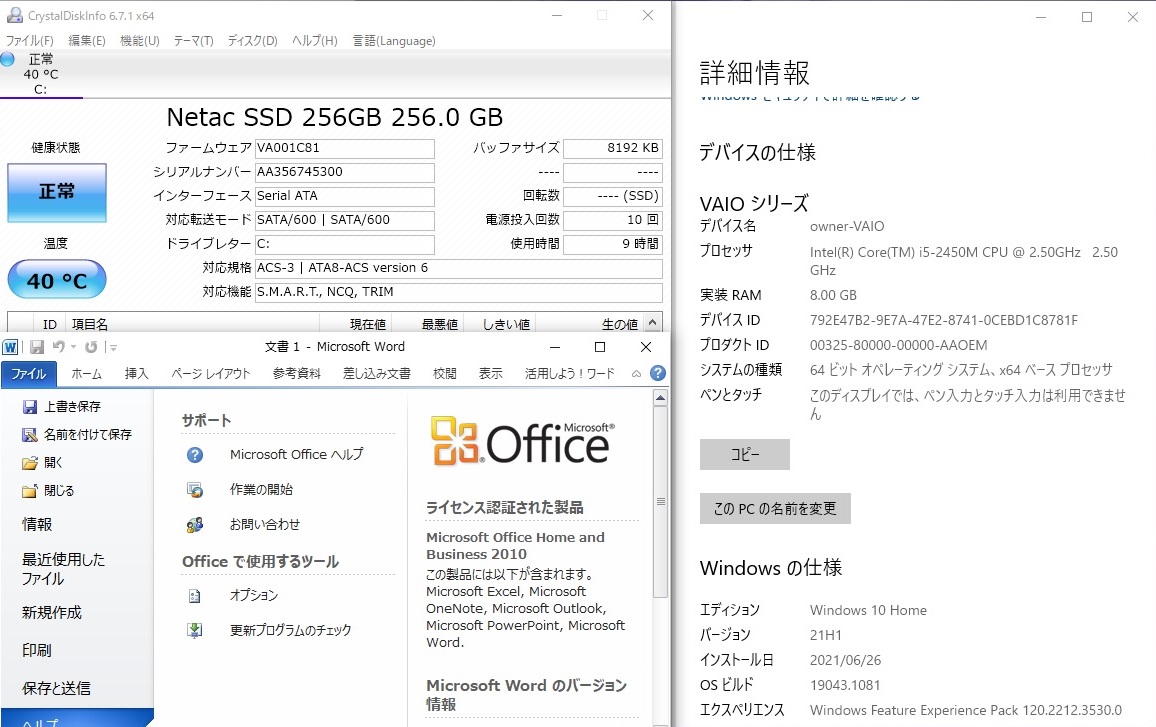The width and height of the screenshot is (1156, 727).
Task: Open the ファイル(F) menu in CrystalDiskInfo
Action: tap(29, 41)
